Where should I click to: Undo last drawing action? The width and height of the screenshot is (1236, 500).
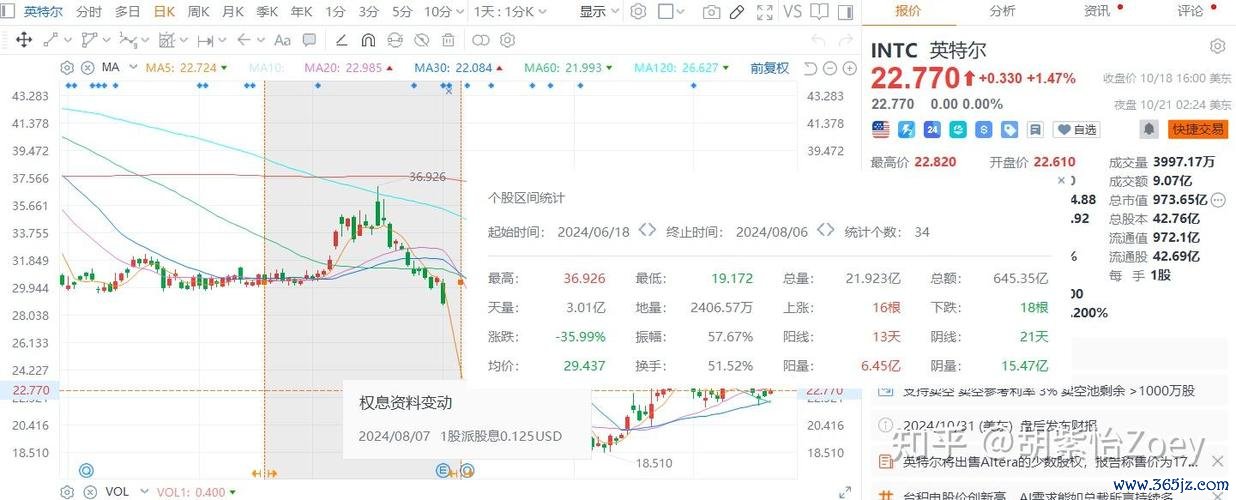tap(819, 40)
